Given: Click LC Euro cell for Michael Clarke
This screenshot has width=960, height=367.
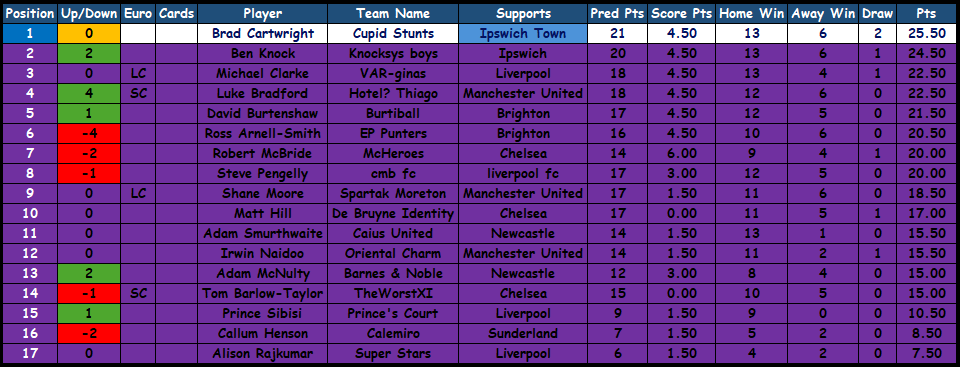Looking at the screenshot, I should [x=138, y=74].
